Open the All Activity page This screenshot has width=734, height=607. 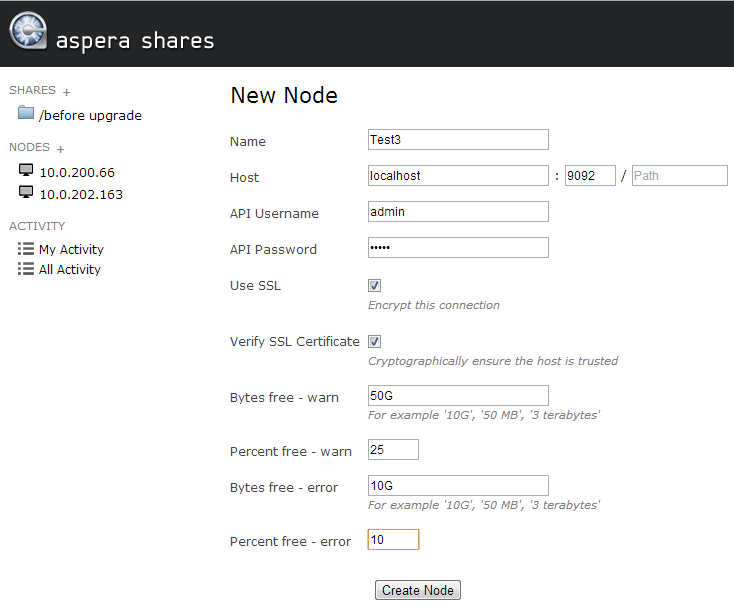(70, 270)
